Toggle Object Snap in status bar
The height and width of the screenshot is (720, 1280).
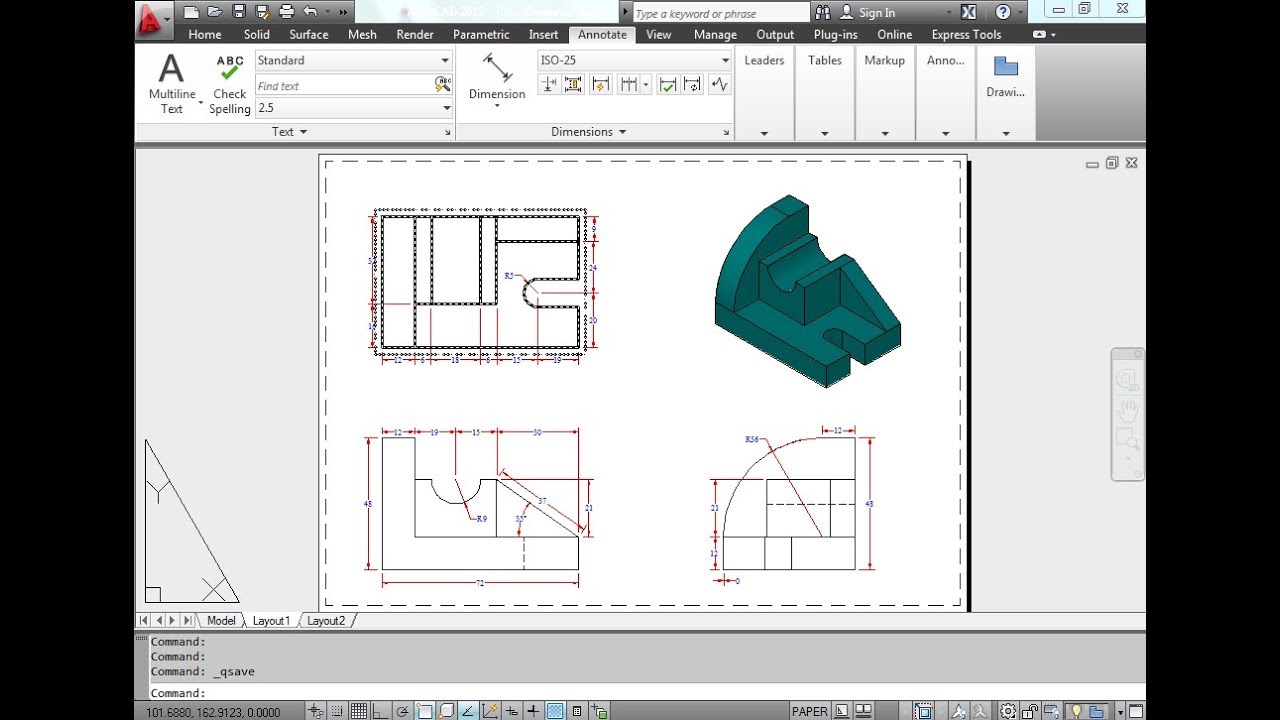(424, 712)
